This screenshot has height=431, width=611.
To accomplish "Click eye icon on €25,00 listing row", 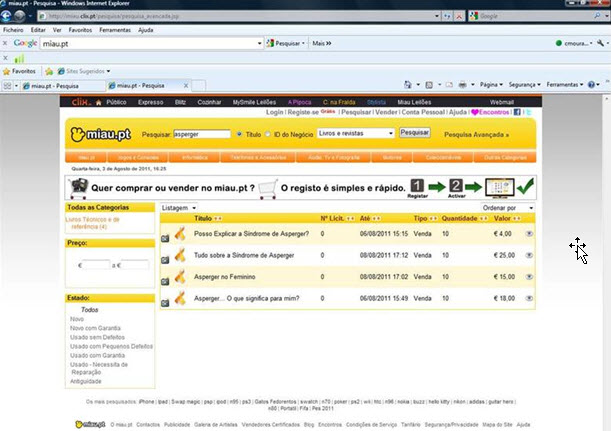I will click(x=529, y=254).
